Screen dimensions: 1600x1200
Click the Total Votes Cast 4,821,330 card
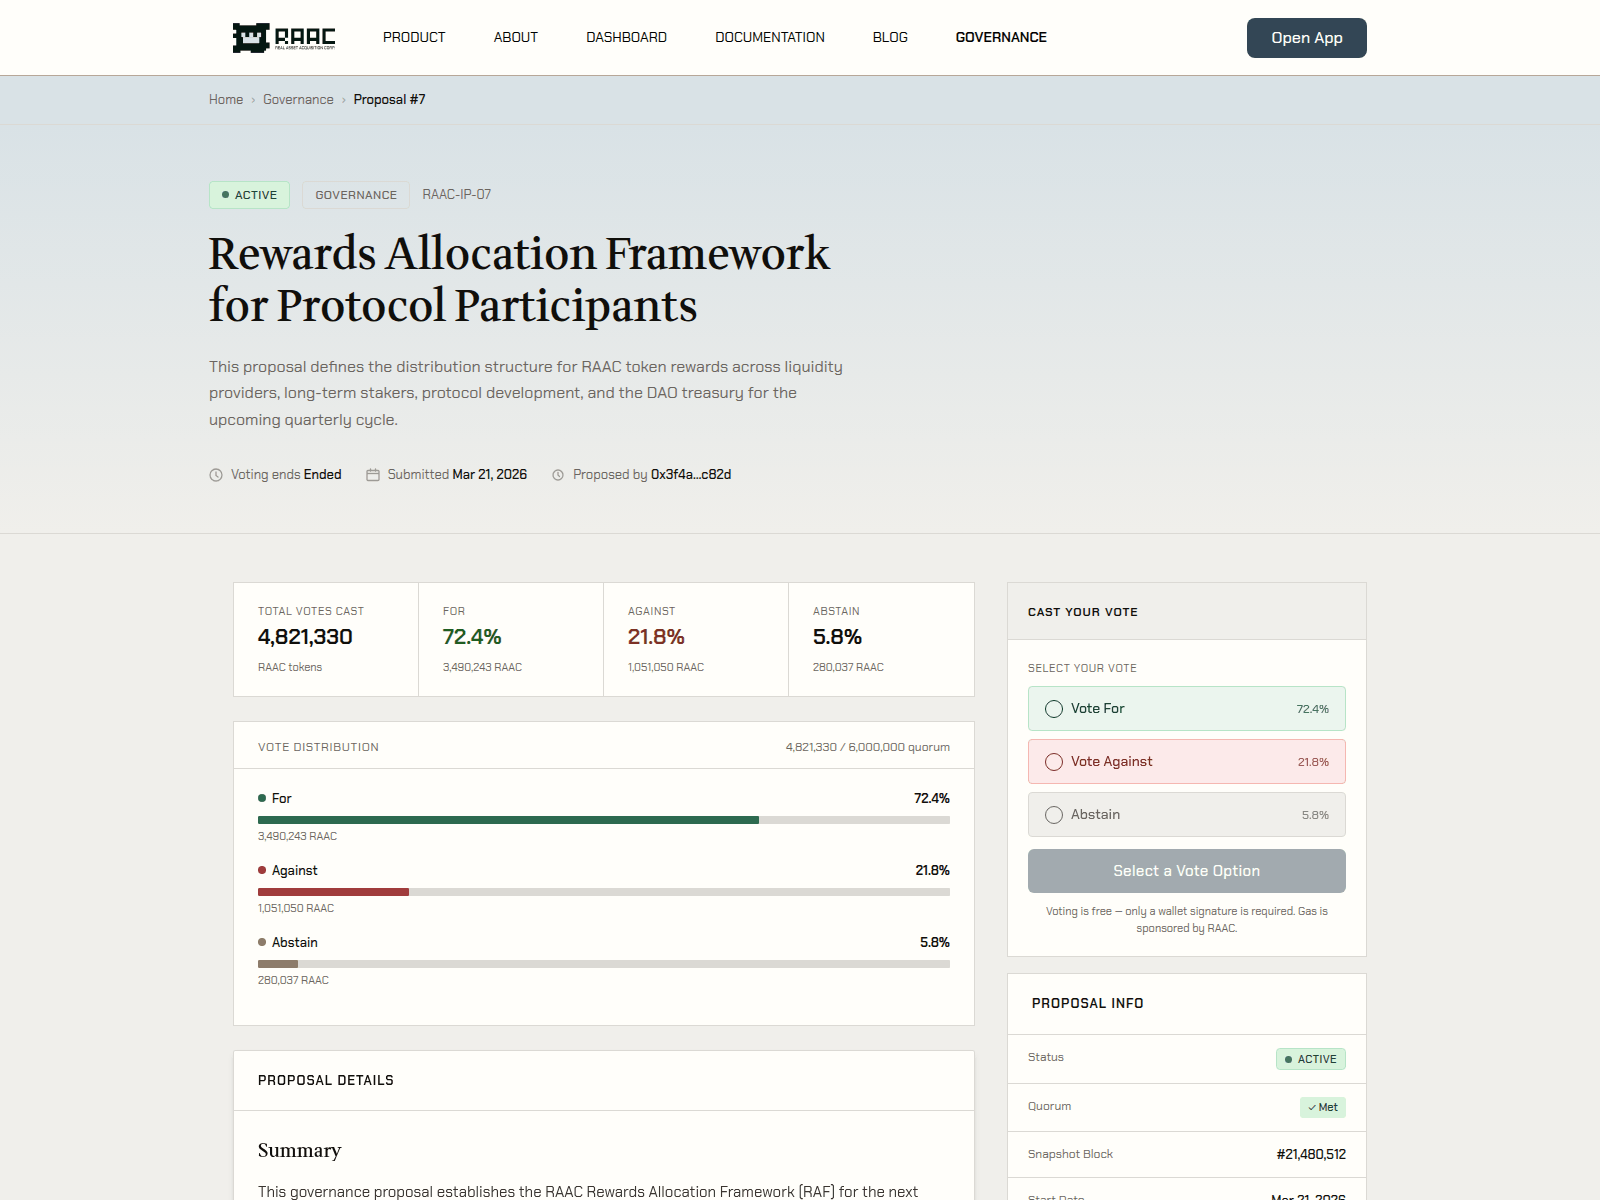click(x=326, y=639)
